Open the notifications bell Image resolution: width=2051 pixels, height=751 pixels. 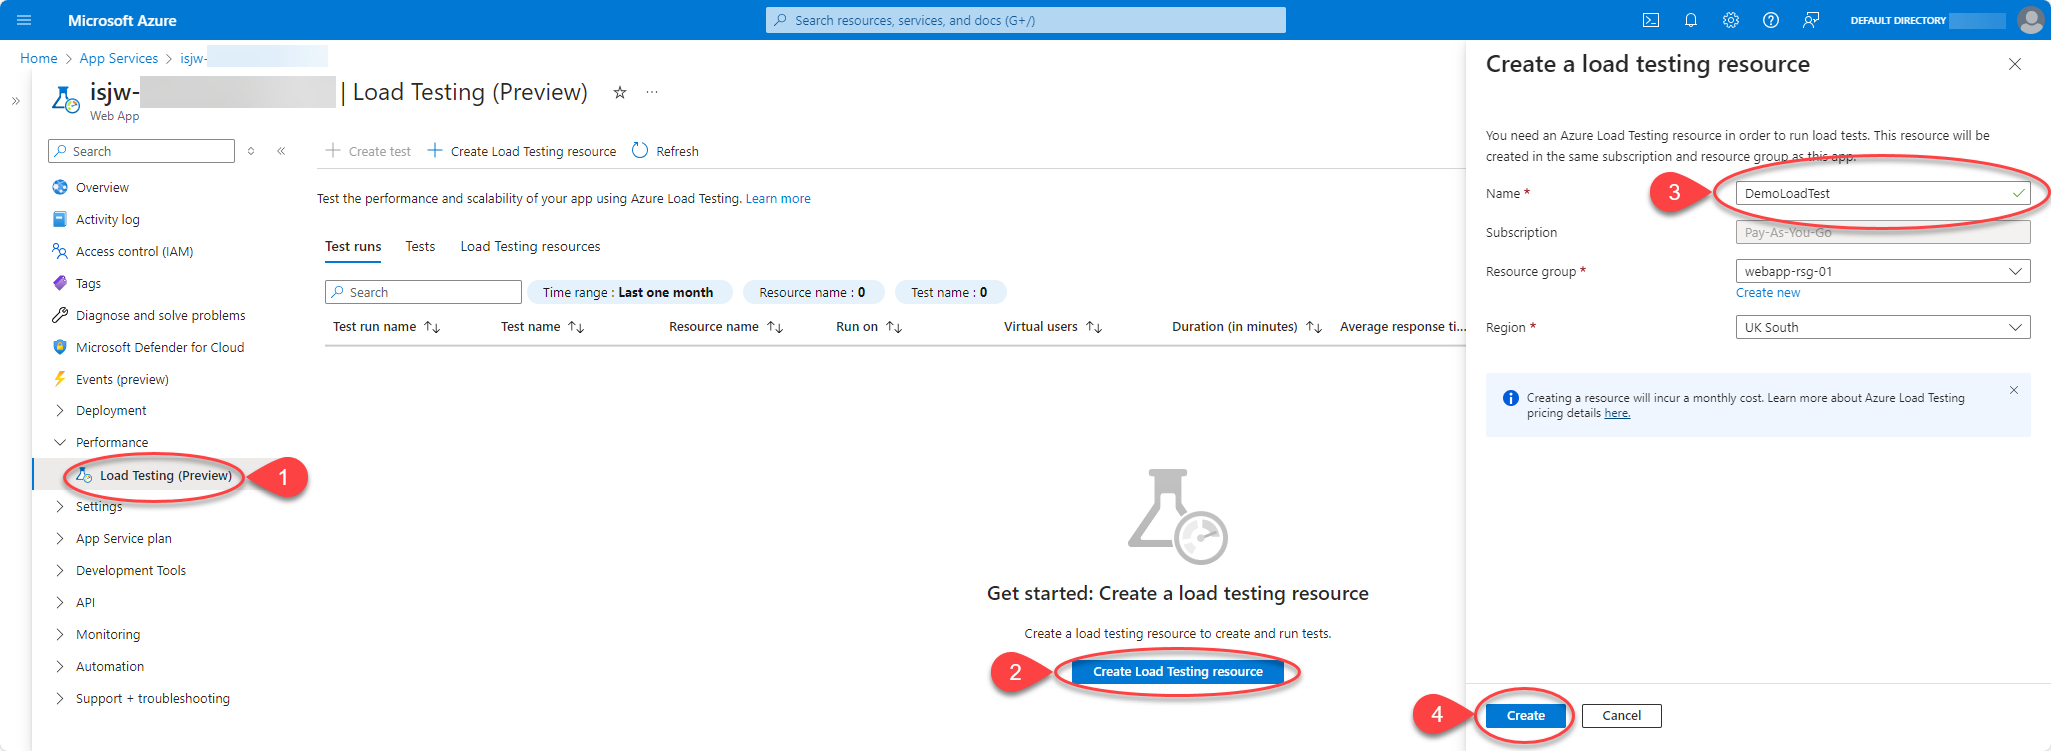coord(1691,20)
